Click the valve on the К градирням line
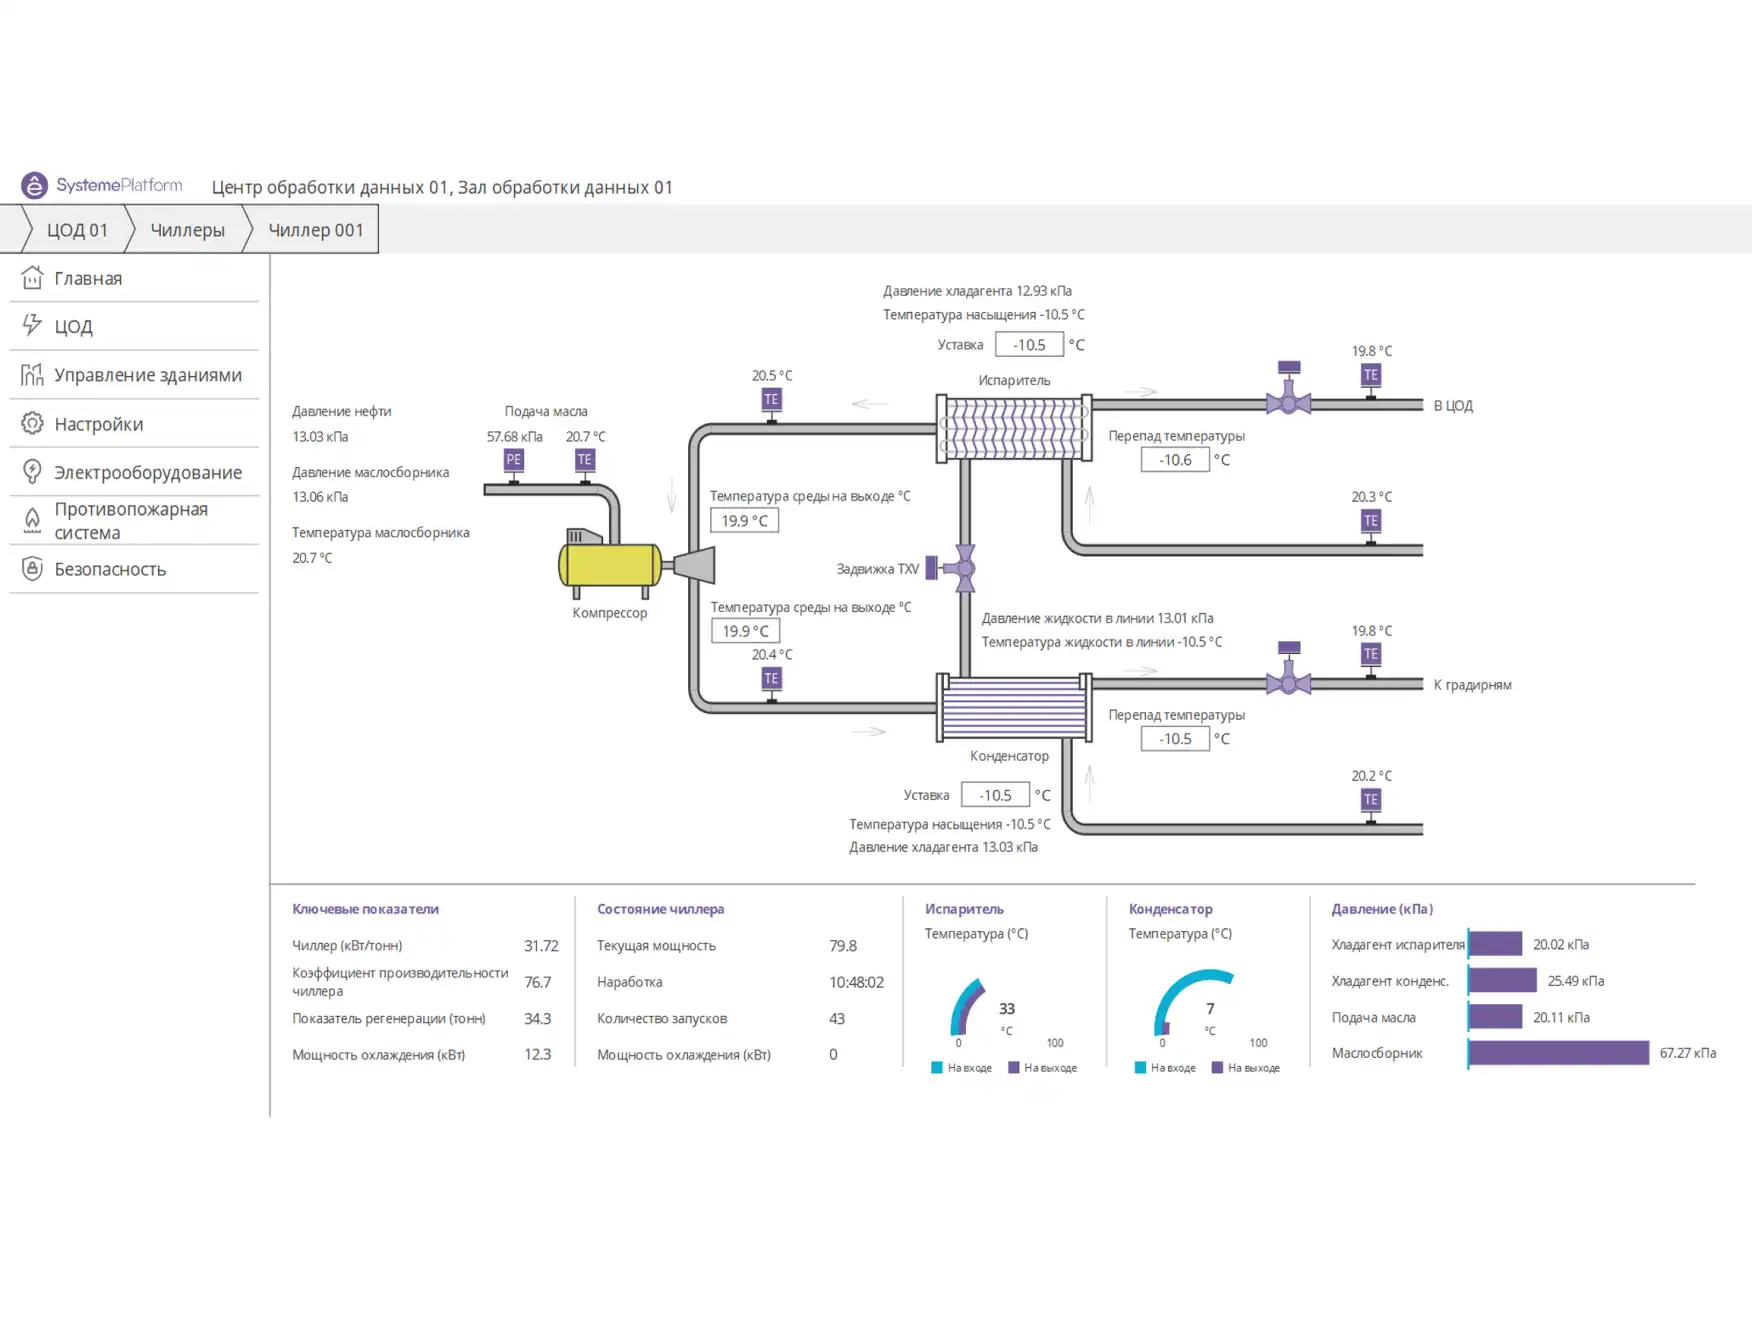This screenshot has height=1320, width=1752. [x=1288, y=683]
